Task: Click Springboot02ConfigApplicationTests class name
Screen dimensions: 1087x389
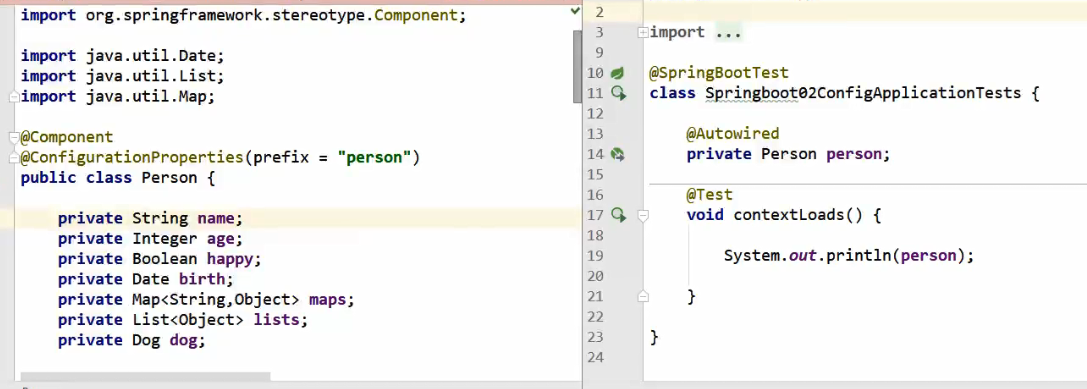Action: (x=863, y=93)
